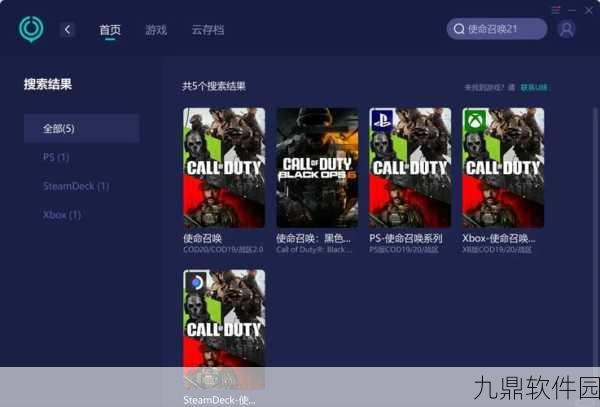
Task: Click the title PS-使命召唤系列
Action: [406, 238]
